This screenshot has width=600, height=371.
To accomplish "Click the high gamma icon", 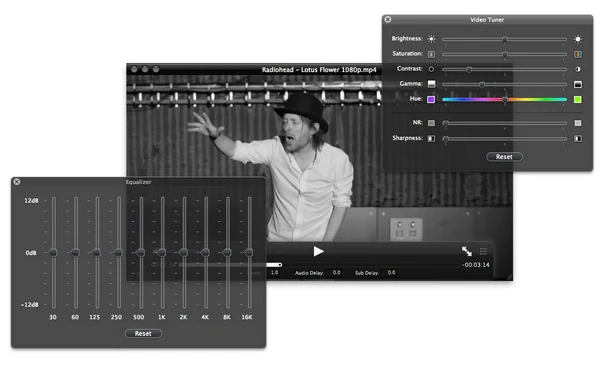I will [x=578, y=84].
